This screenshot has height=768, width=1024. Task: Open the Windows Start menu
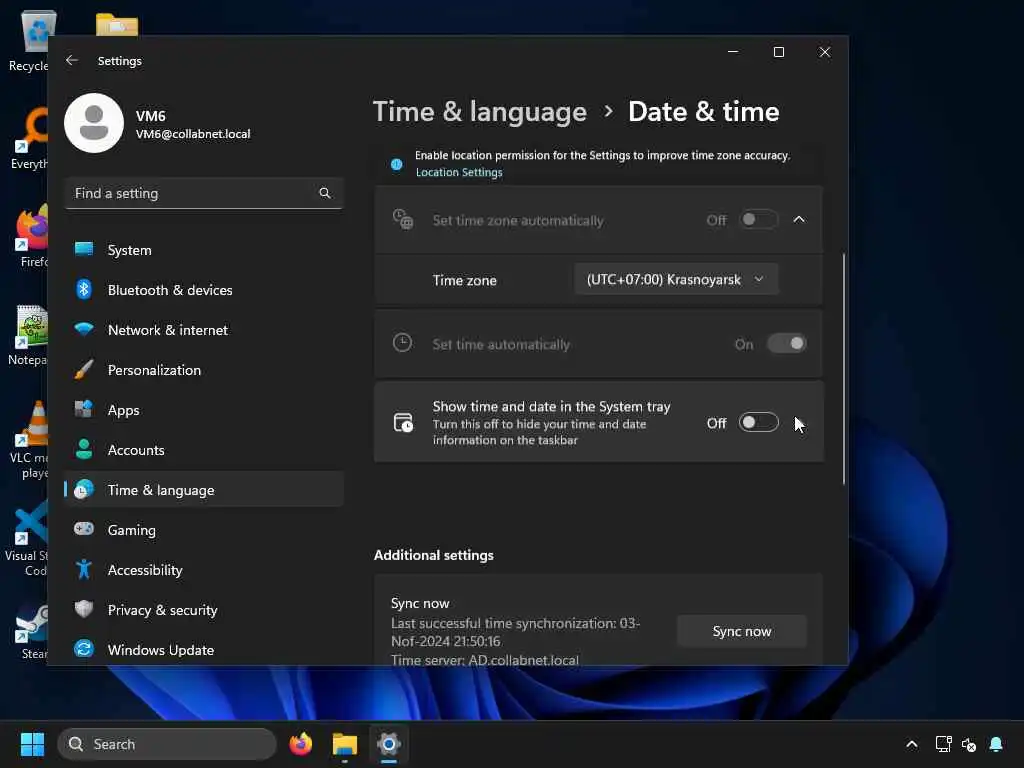32,744
